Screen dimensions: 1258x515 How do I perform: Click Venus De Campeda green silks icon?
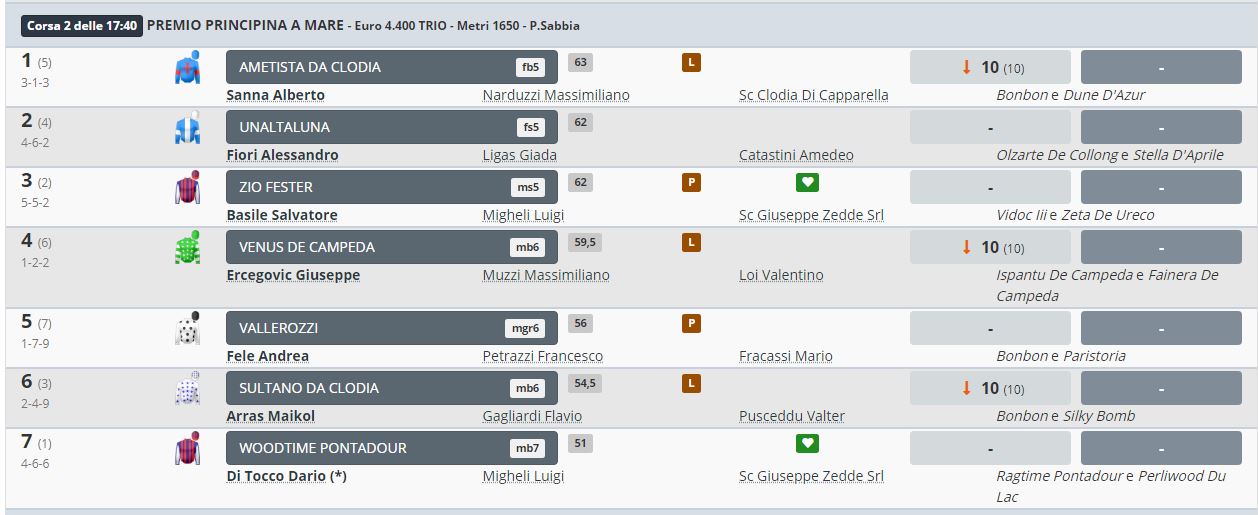click(187, 248)
